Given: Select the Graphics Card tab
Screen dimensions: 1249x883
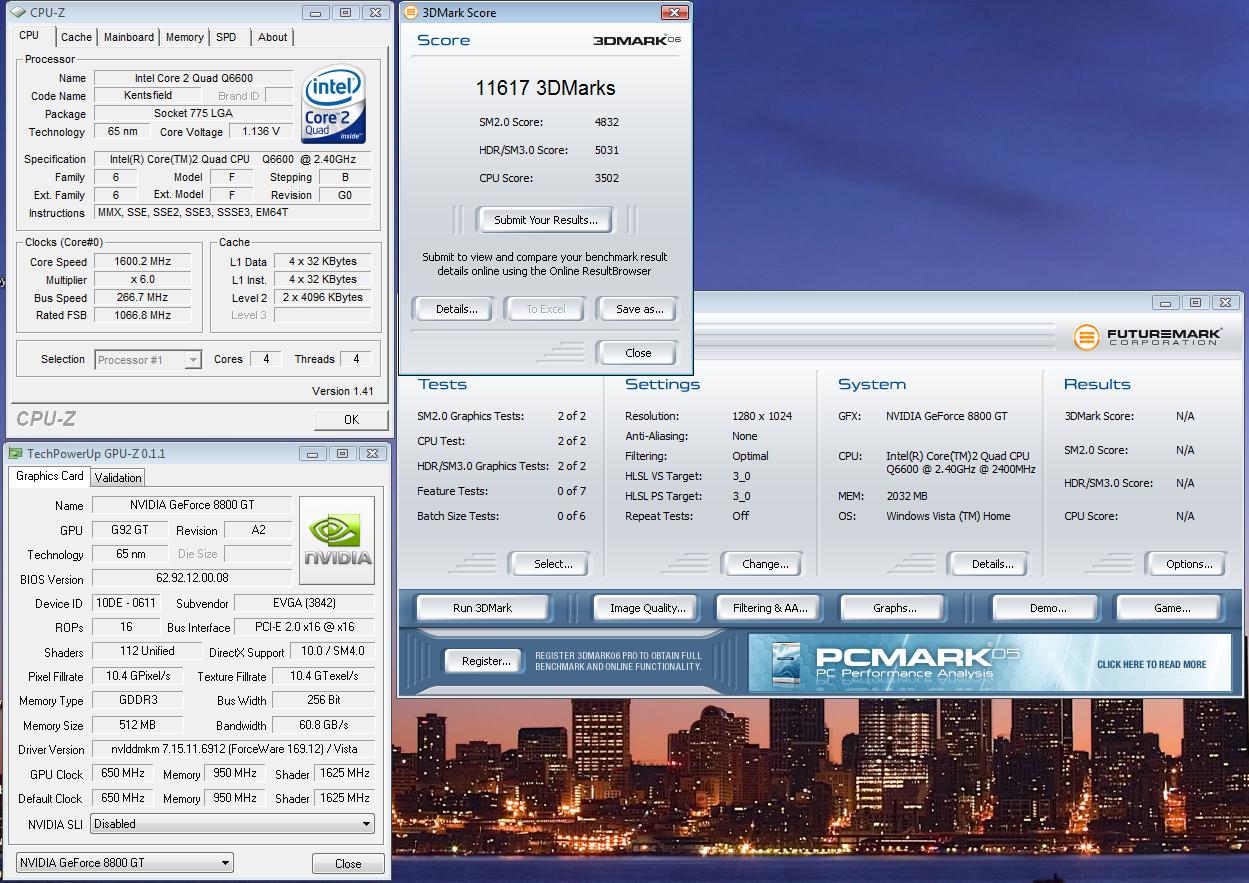Looking at the screenshot, I should 50,476.
